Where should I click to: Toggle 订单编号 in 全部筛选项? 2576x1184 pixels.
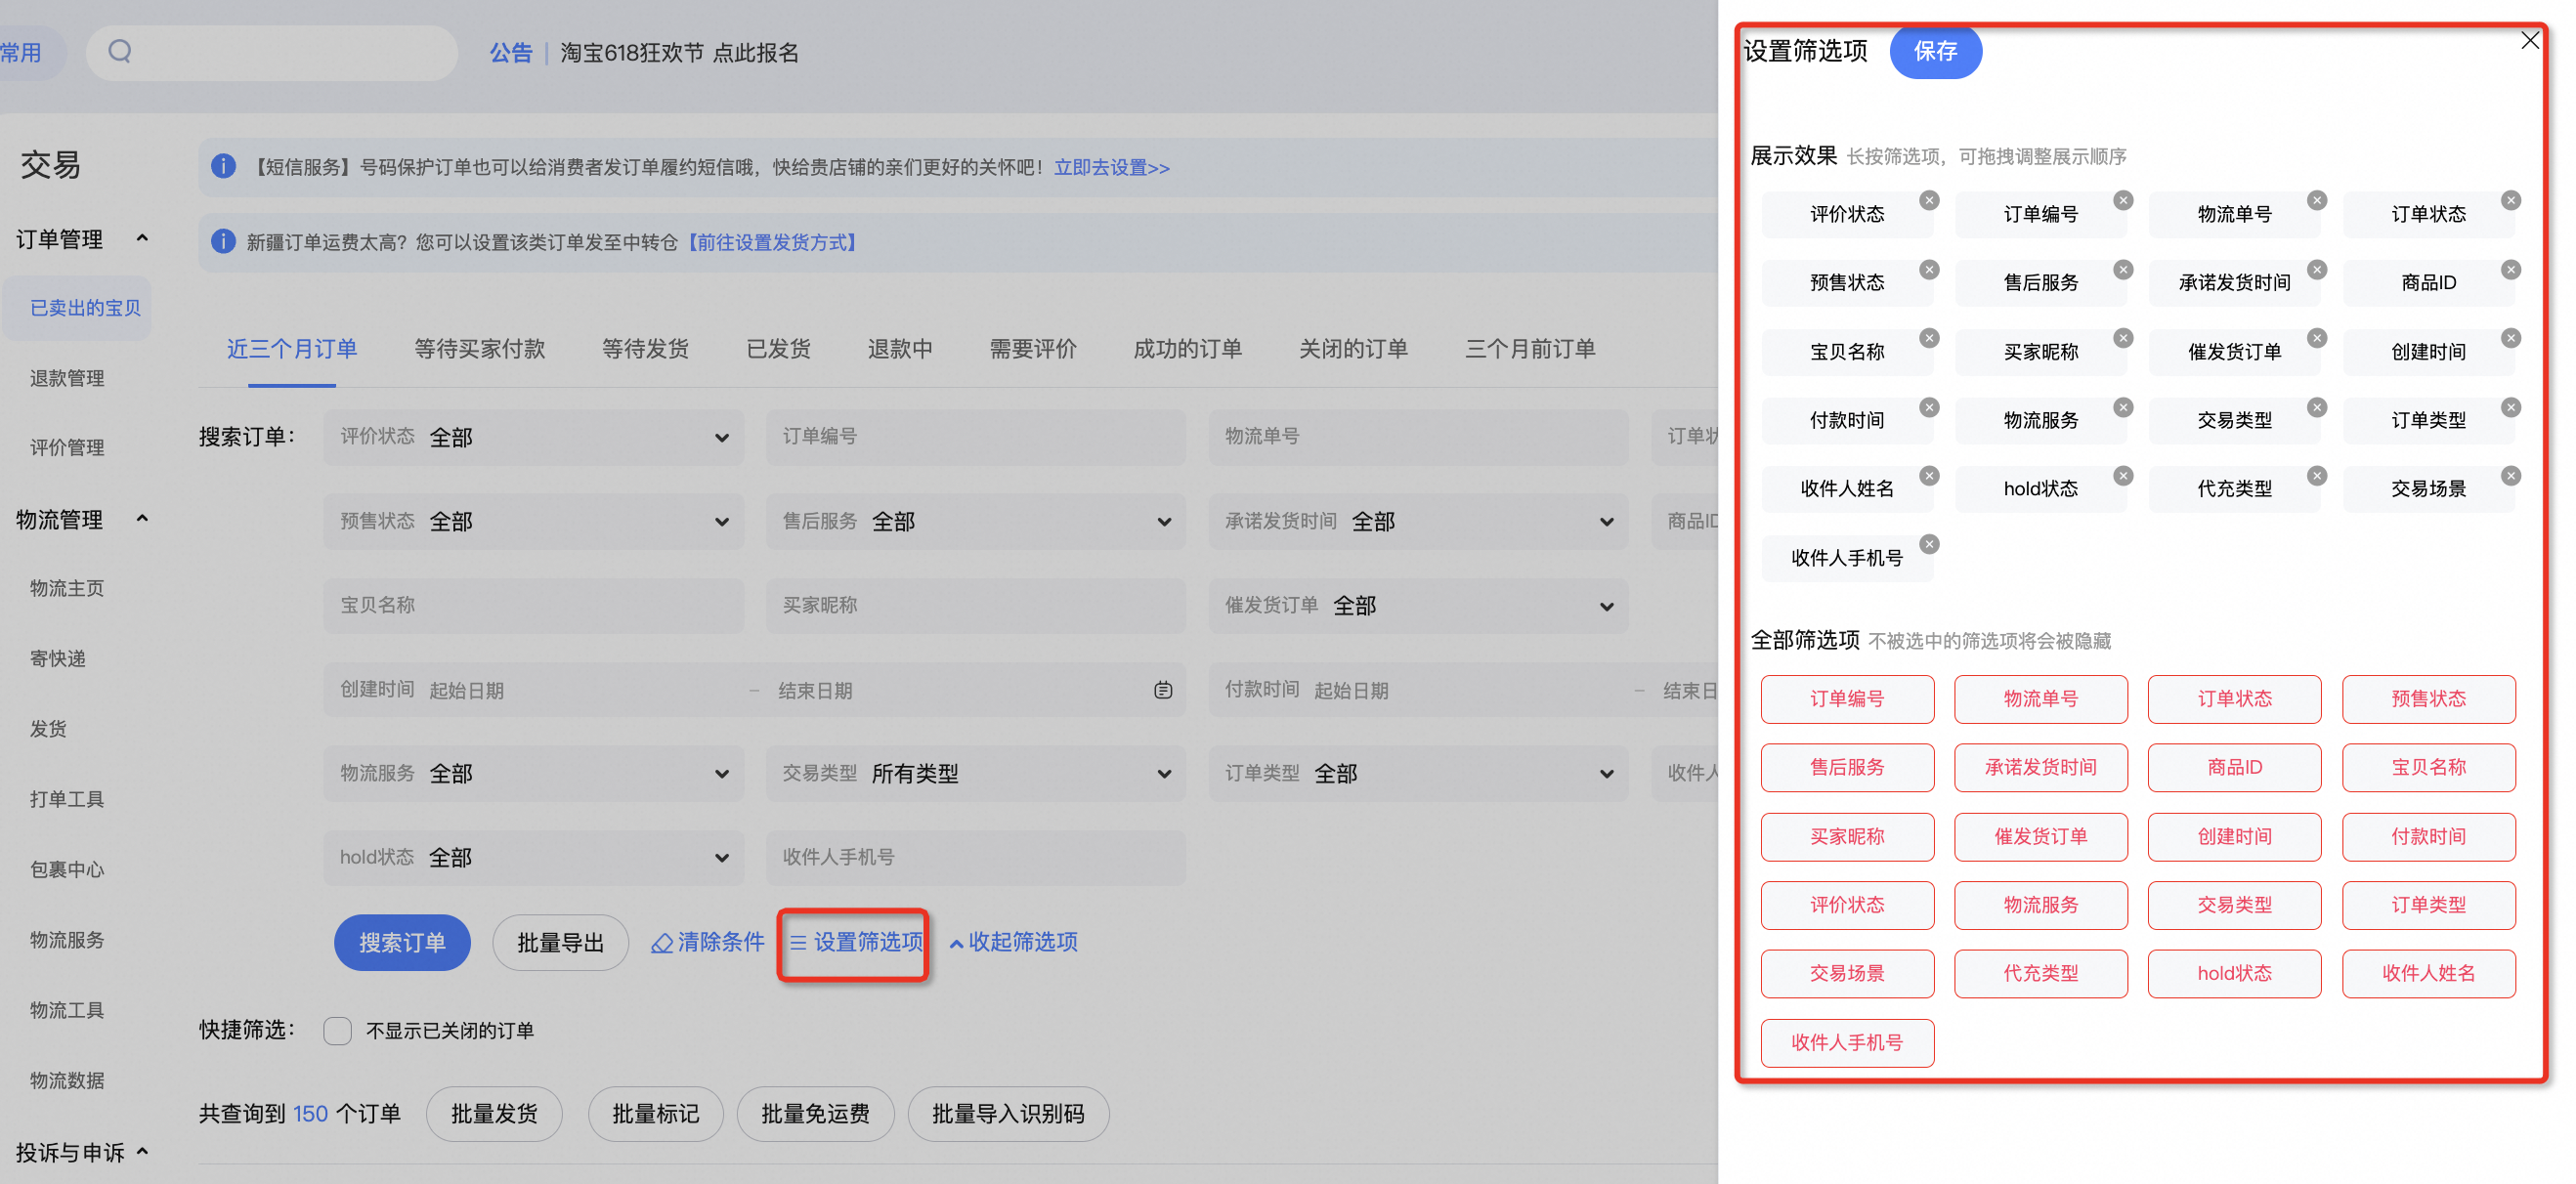tap(1846, 699)
